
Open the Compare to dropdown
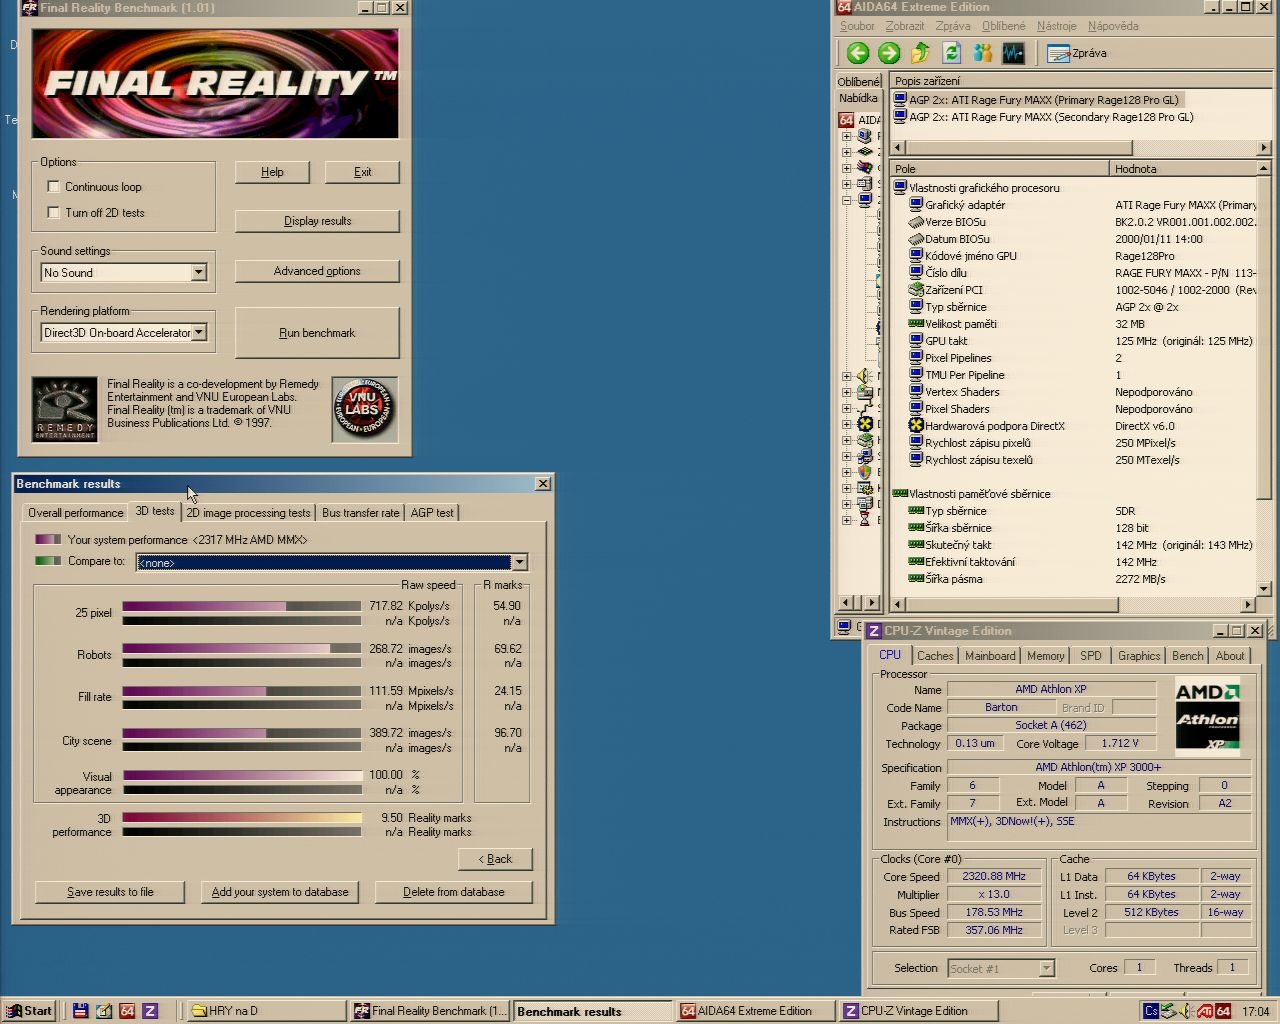coord(519,563)
